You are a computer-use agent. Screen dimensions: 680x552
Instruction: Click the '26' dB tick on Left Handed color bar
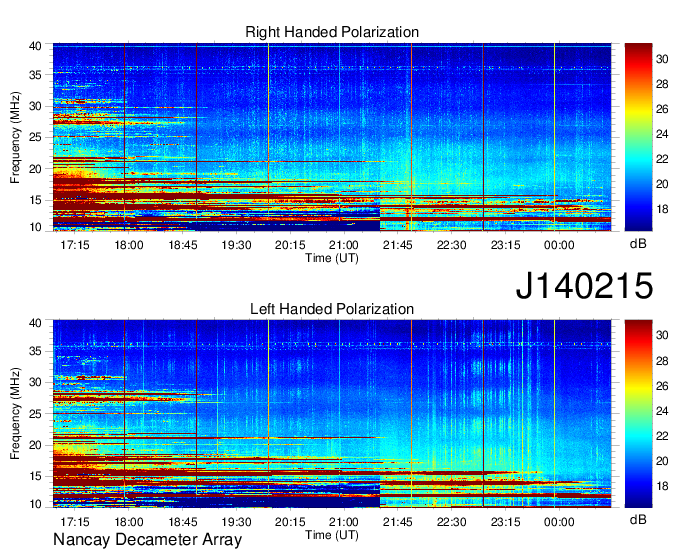pos(662,386)
